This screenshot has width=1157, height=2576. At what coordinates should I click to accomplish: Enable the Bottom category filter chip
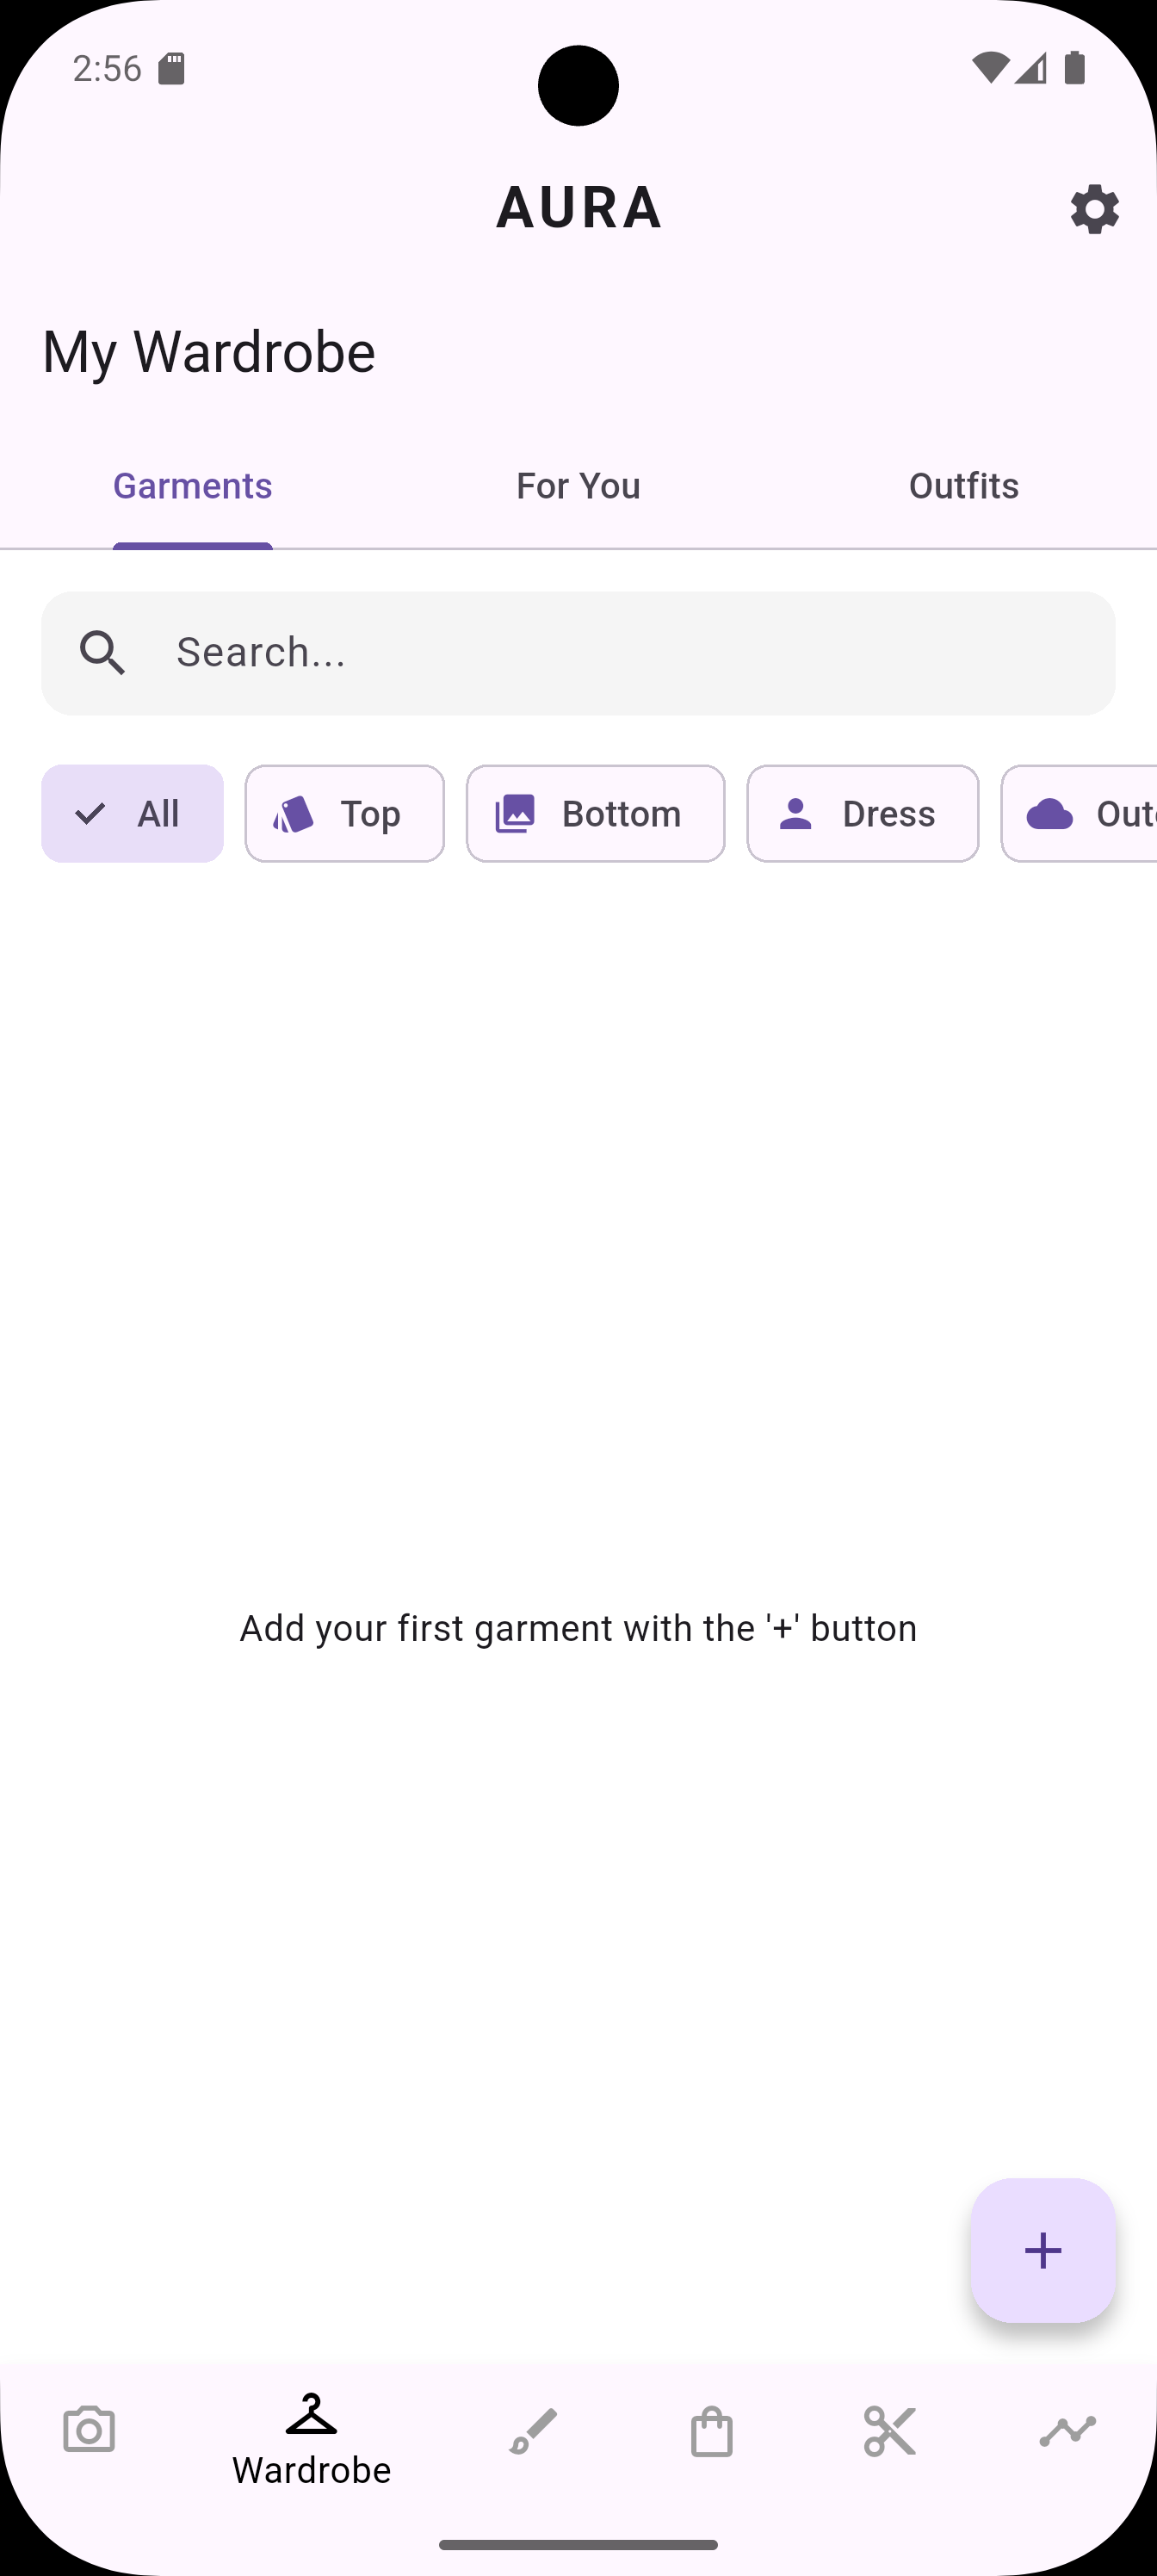pyautogui.click(x=595, y=813)
